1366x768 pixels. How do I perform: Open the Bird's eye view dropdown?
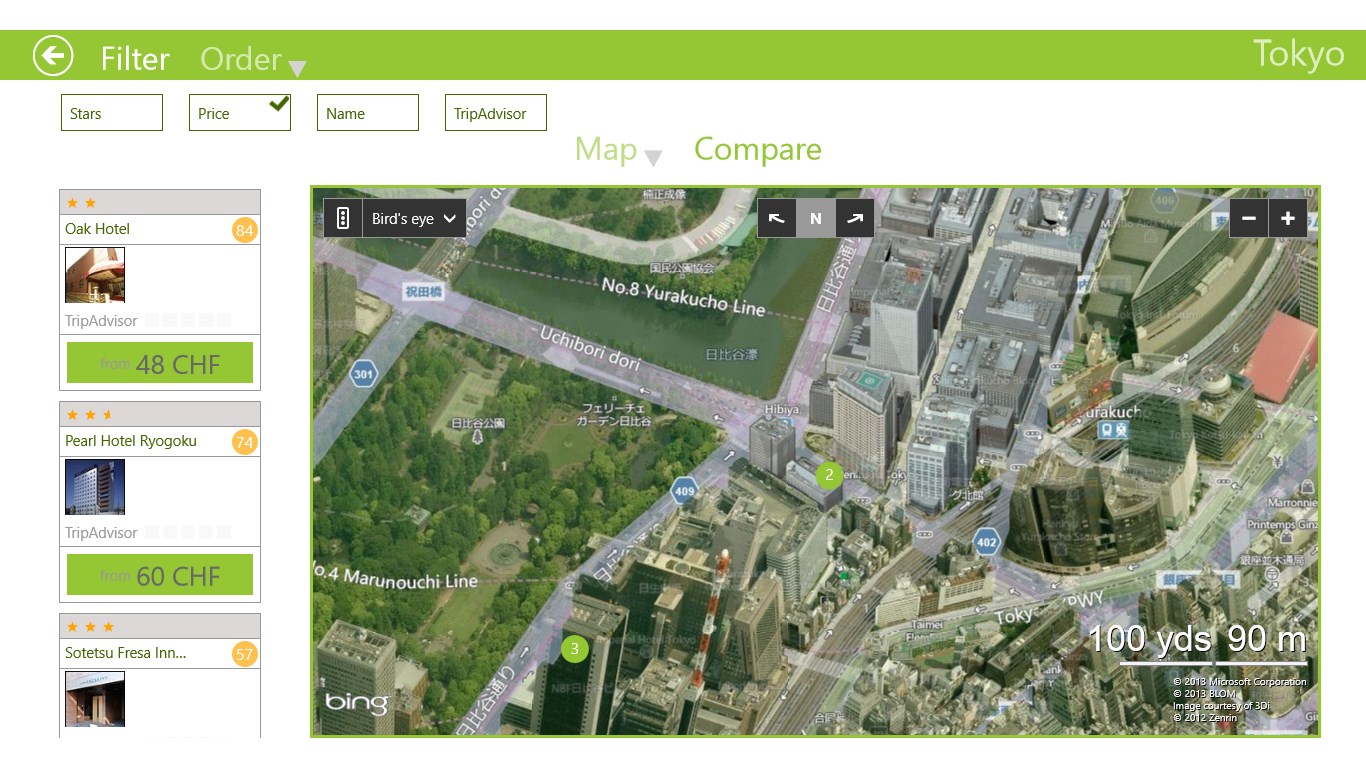(x=414, y=218)
